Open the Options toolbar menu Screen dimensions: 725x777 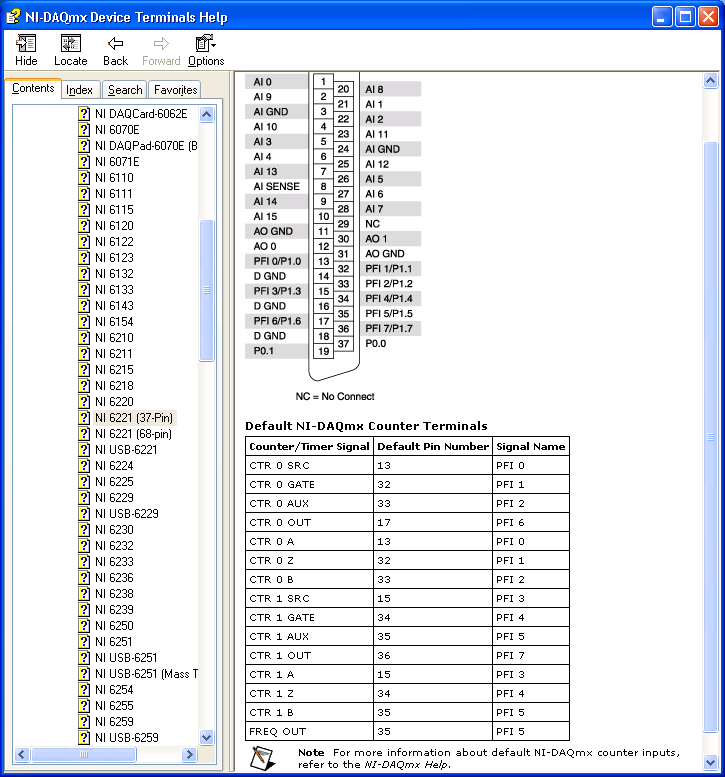pos(206,50)
